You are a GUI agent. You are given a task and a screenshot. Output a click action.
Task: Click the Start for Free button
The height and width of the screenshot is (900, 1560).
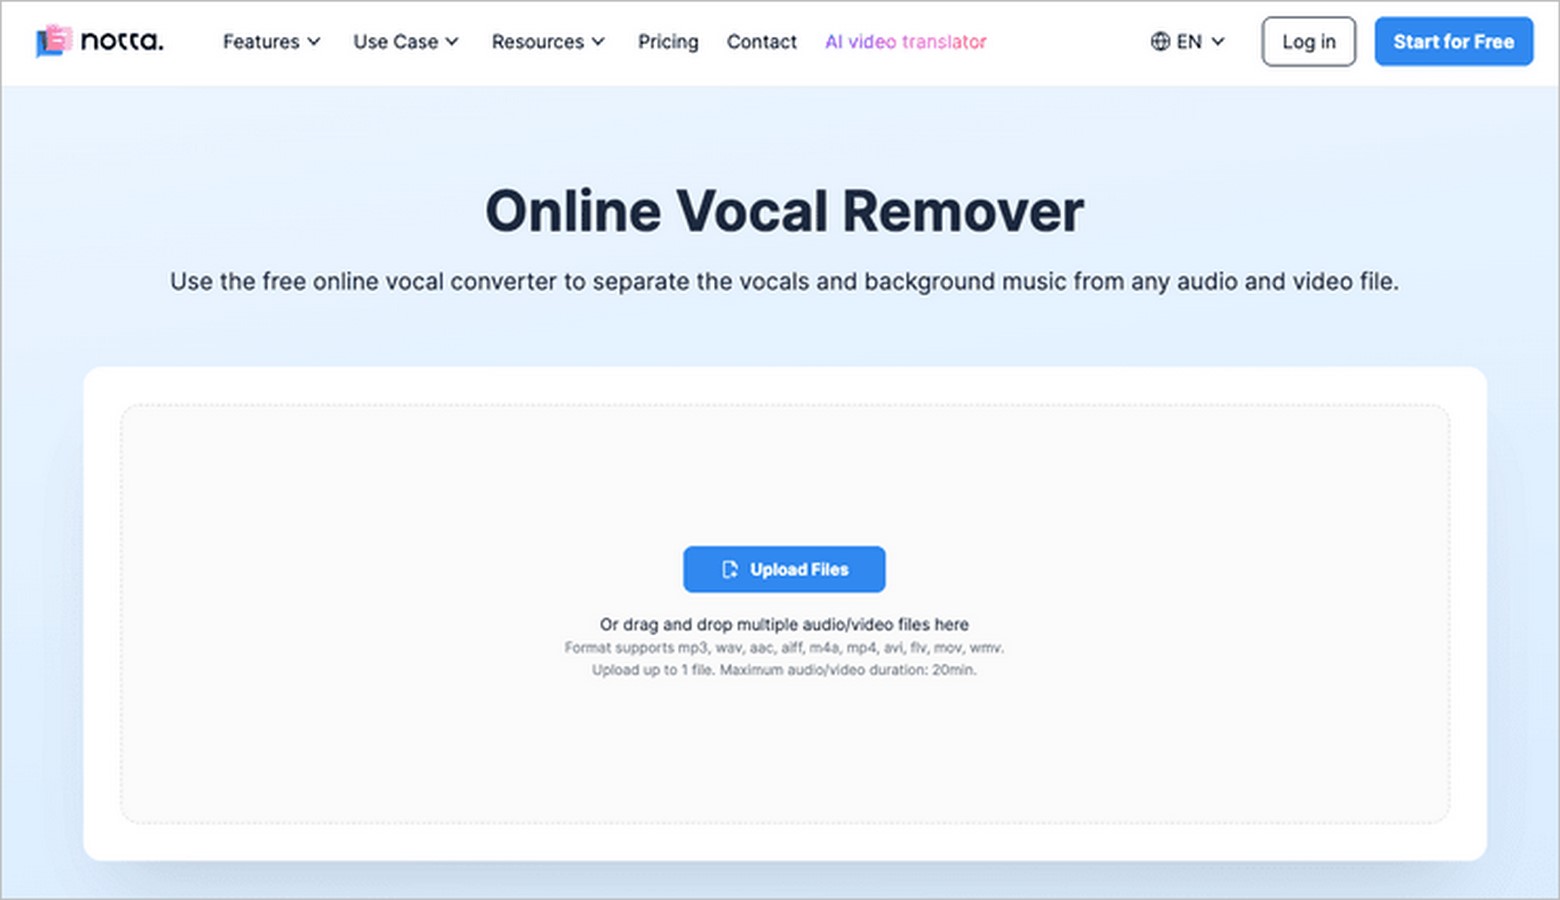click(x=1453, y=42)
